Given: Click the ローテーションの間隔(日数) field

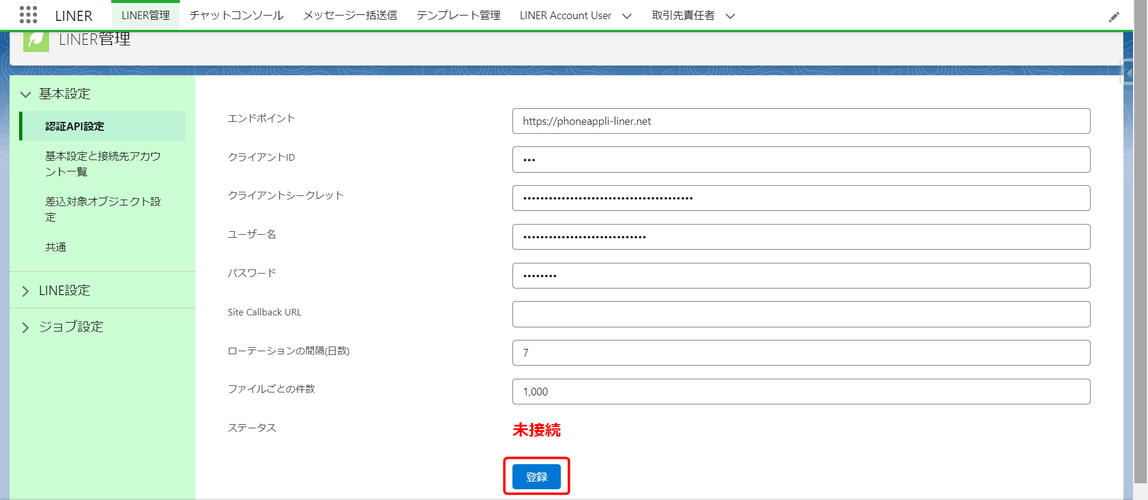Looking at the screenshot, I should click(800, 353).
